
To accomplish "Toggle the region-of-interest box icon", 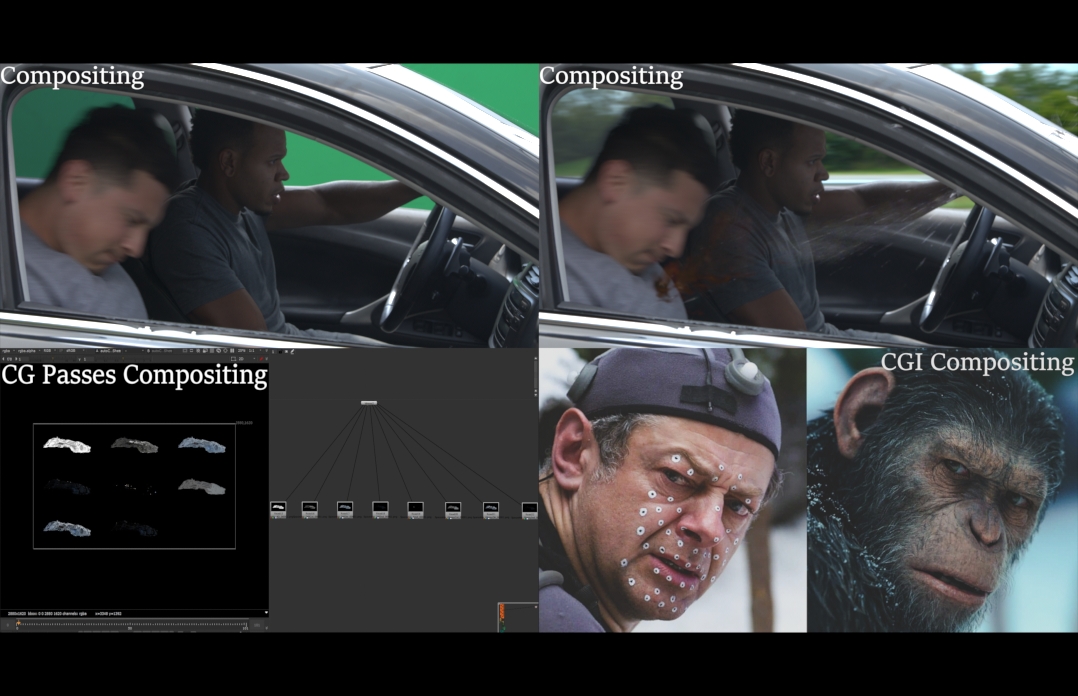I will coord(233,358).
